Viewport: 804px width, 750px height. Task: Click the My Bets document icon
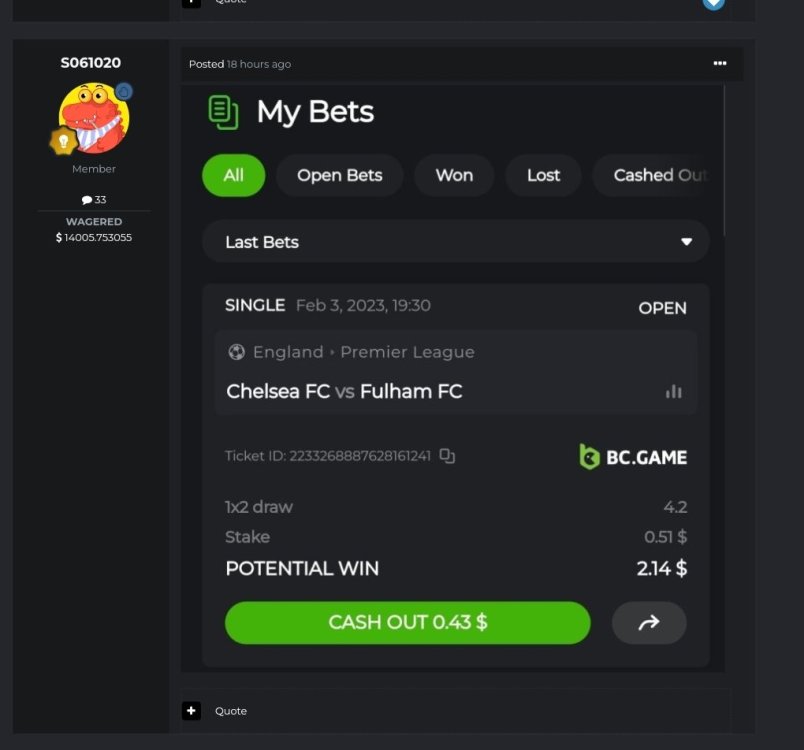tap(223, 111)
